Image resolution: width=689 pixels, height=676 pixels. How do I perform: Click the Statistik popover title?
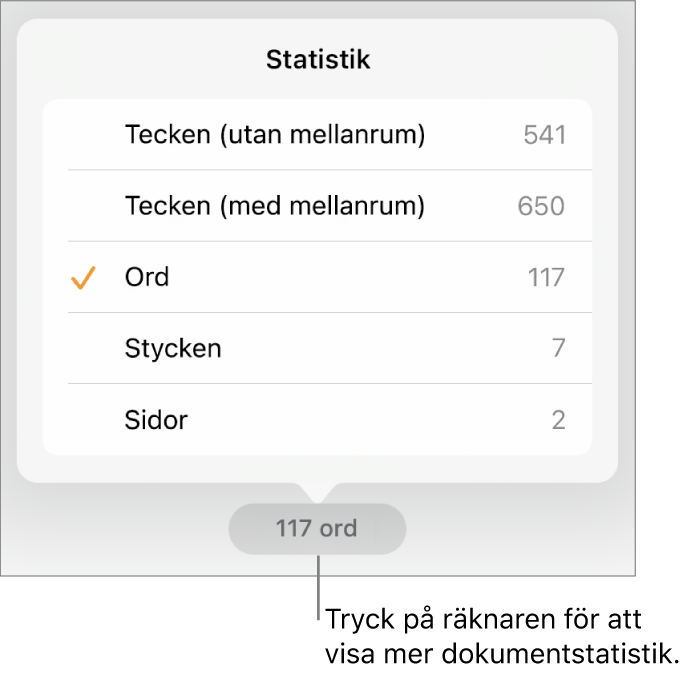318,60
